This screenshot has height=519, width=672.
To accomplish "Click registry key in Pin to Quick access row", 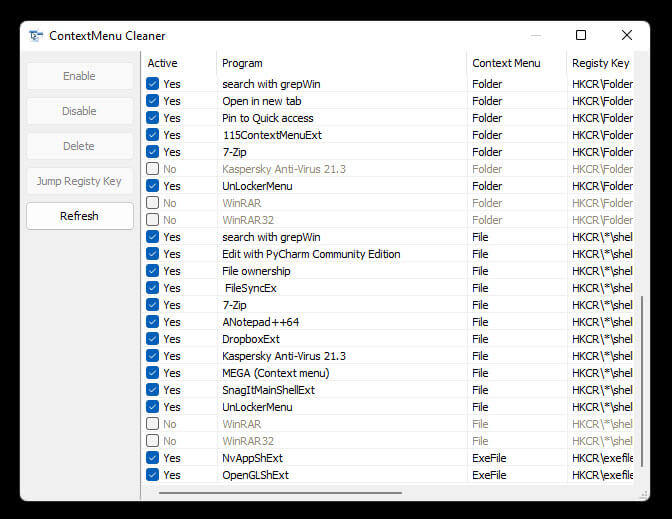I will point(603,118).
